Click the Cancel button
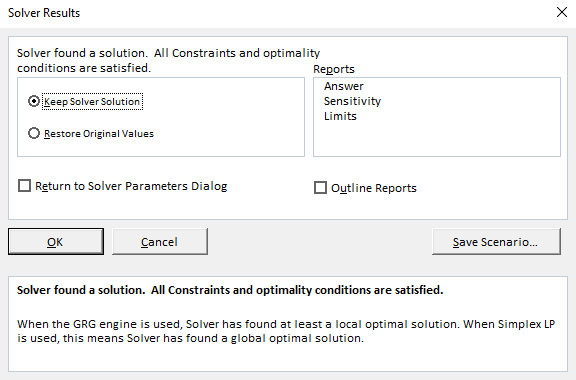576x380 pixels. coord(160,241)
